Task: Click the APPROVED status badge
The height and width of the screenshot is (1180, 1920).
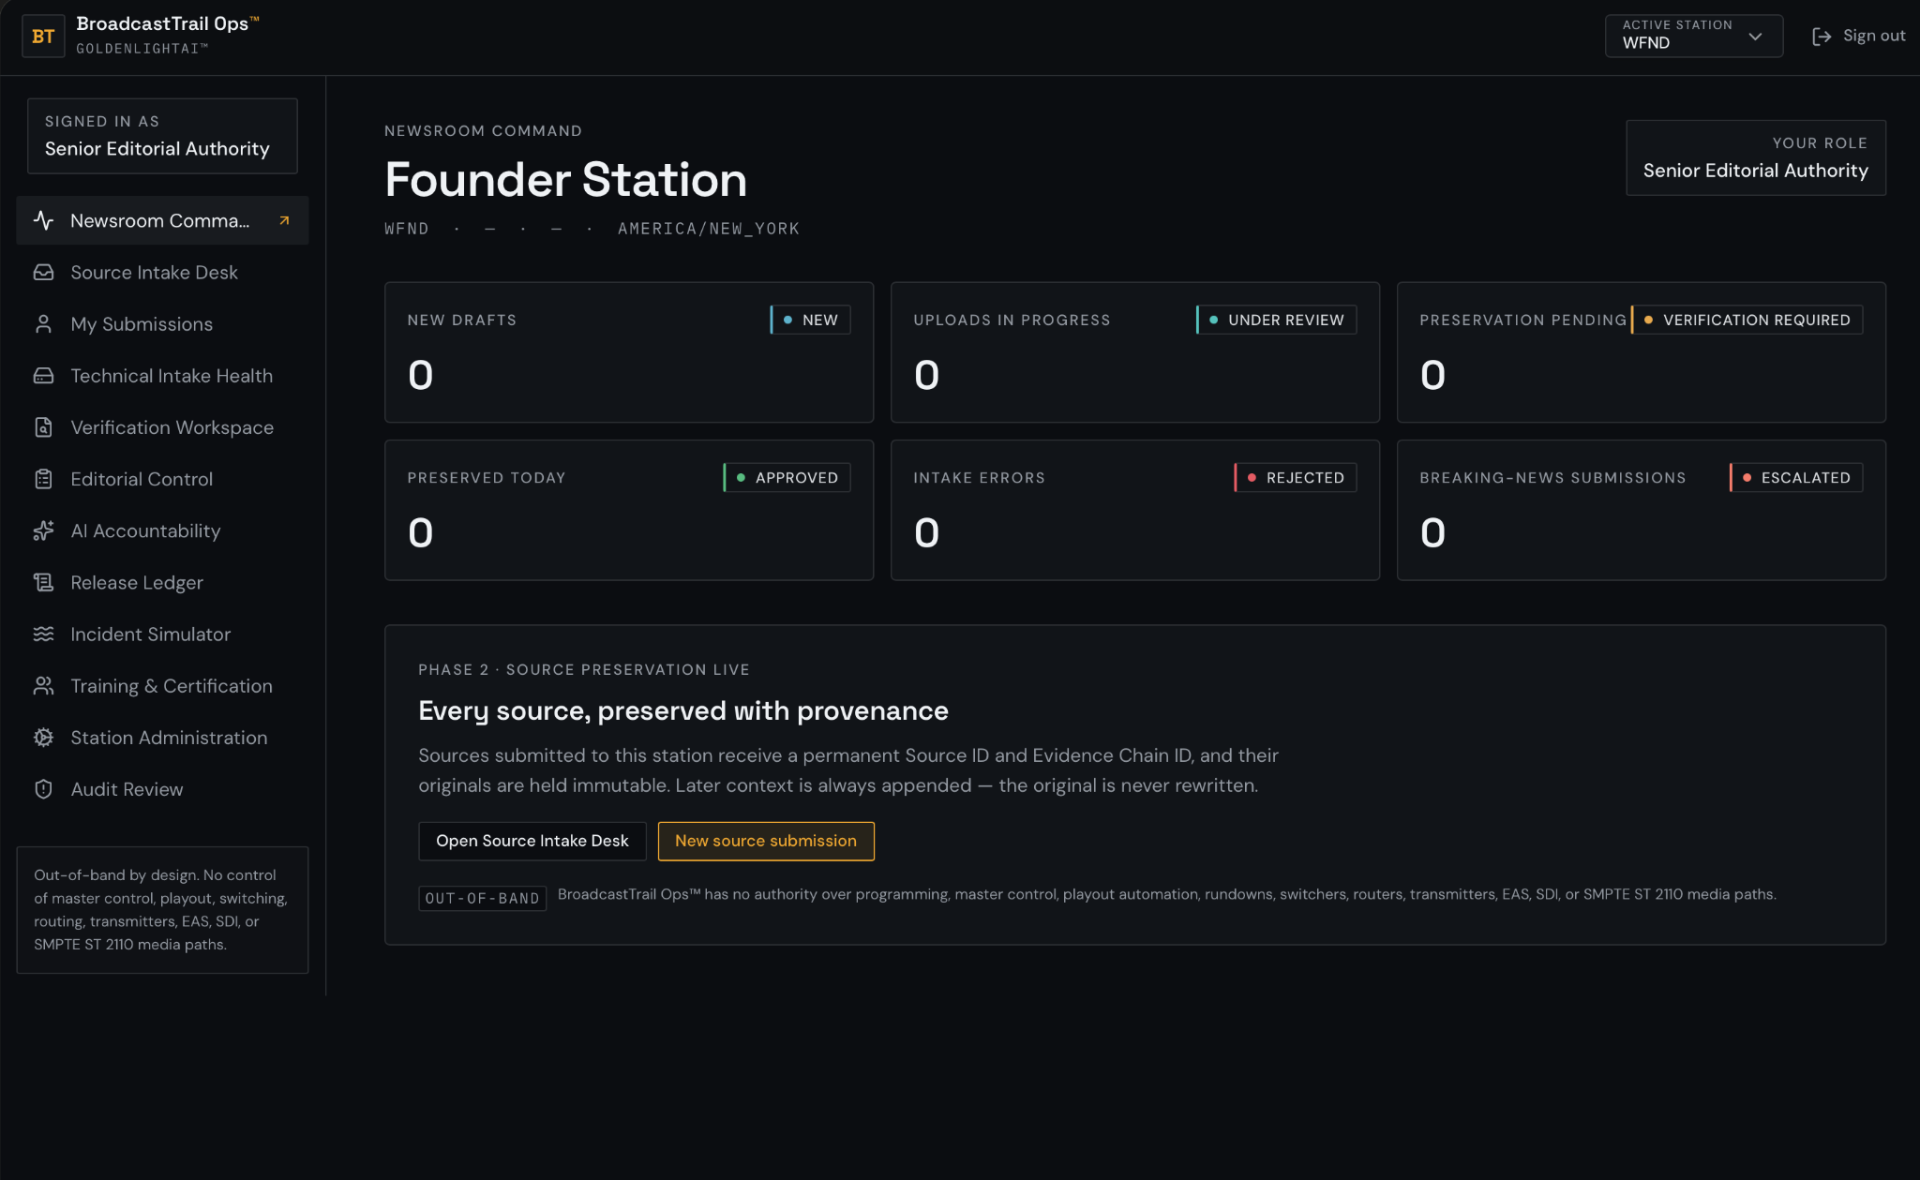Action: tap(787, 477)
